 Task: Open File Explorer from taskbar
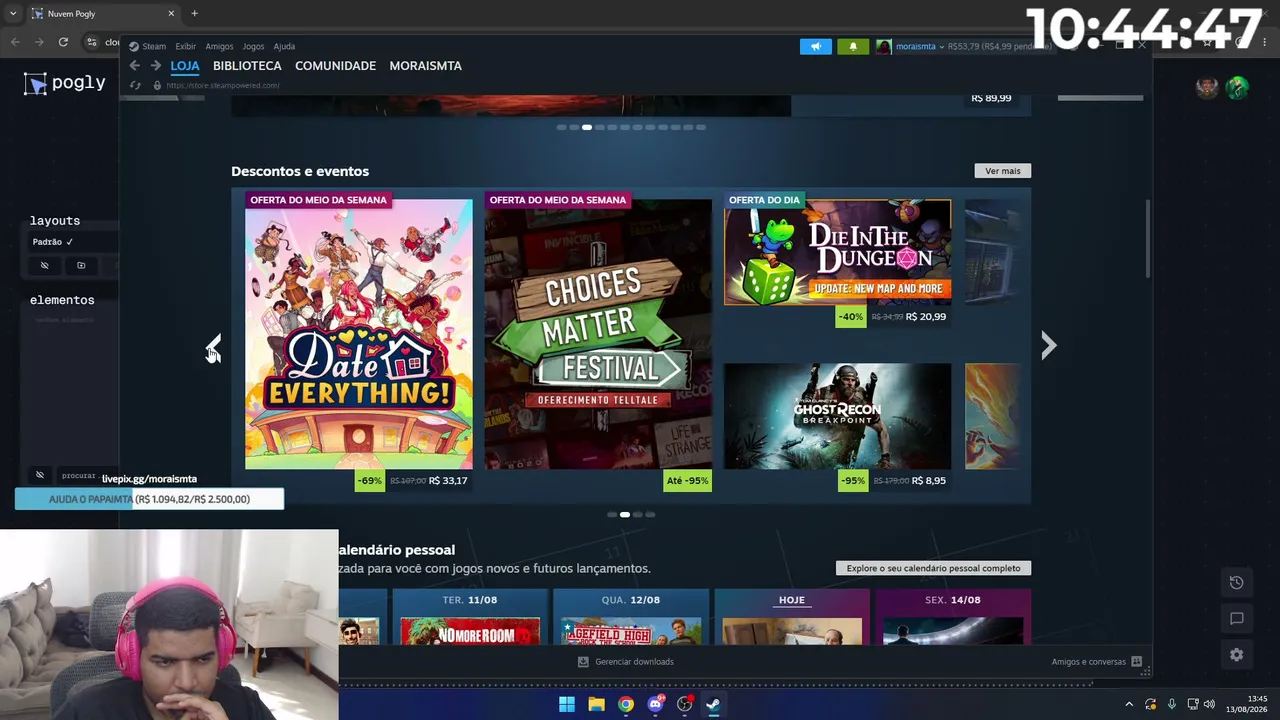596,704
